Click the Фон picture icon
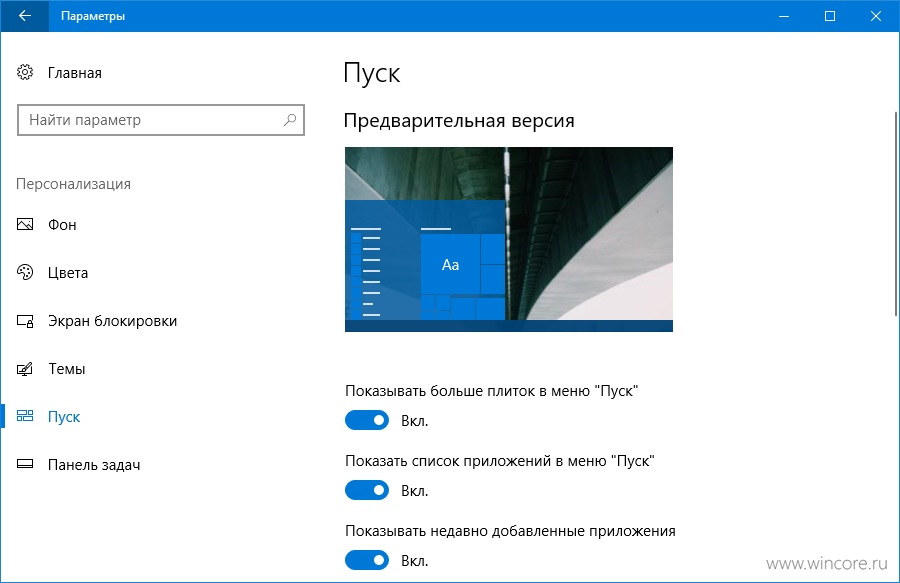The width and height of the screenshot is (900, 583). (x=25, y=224)
